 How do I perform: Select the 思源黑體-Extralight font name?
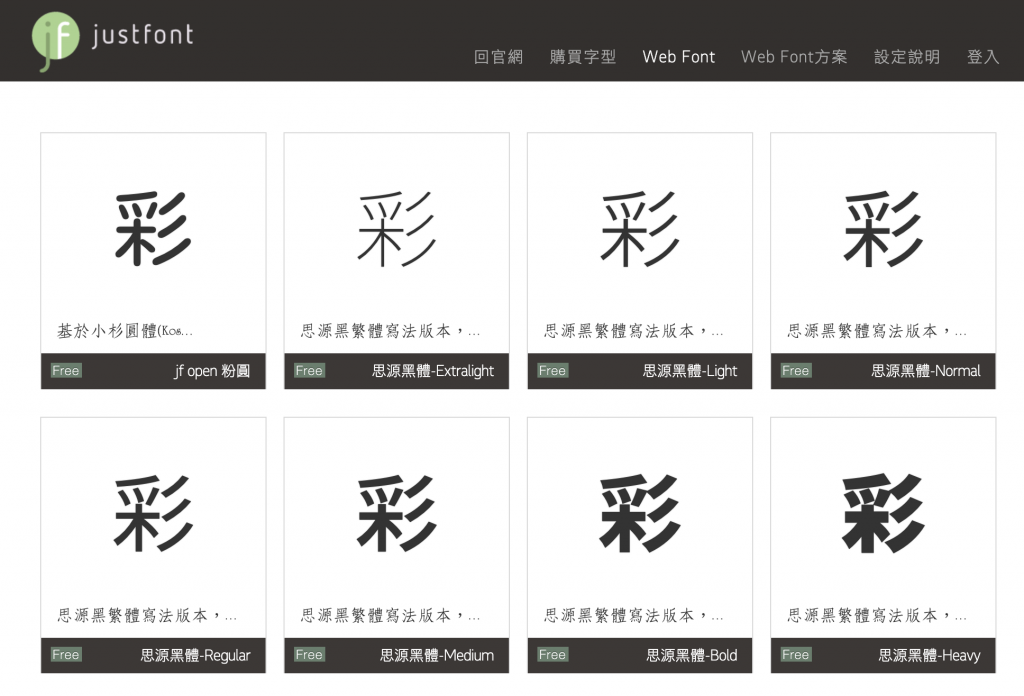pos(433,371)
